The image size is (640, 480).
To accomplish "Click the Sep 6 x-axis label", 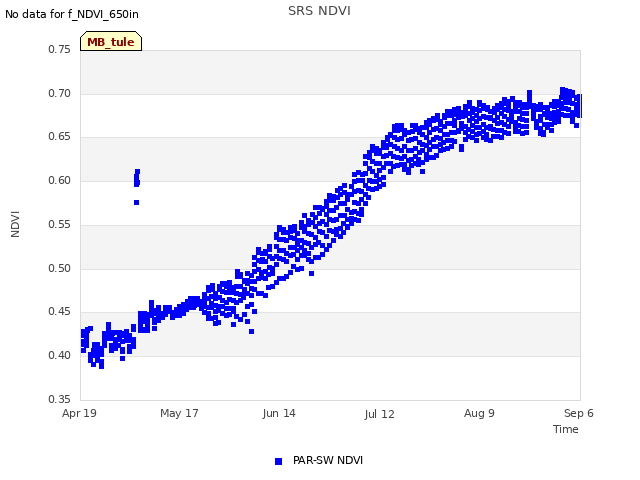I will 578,413.
